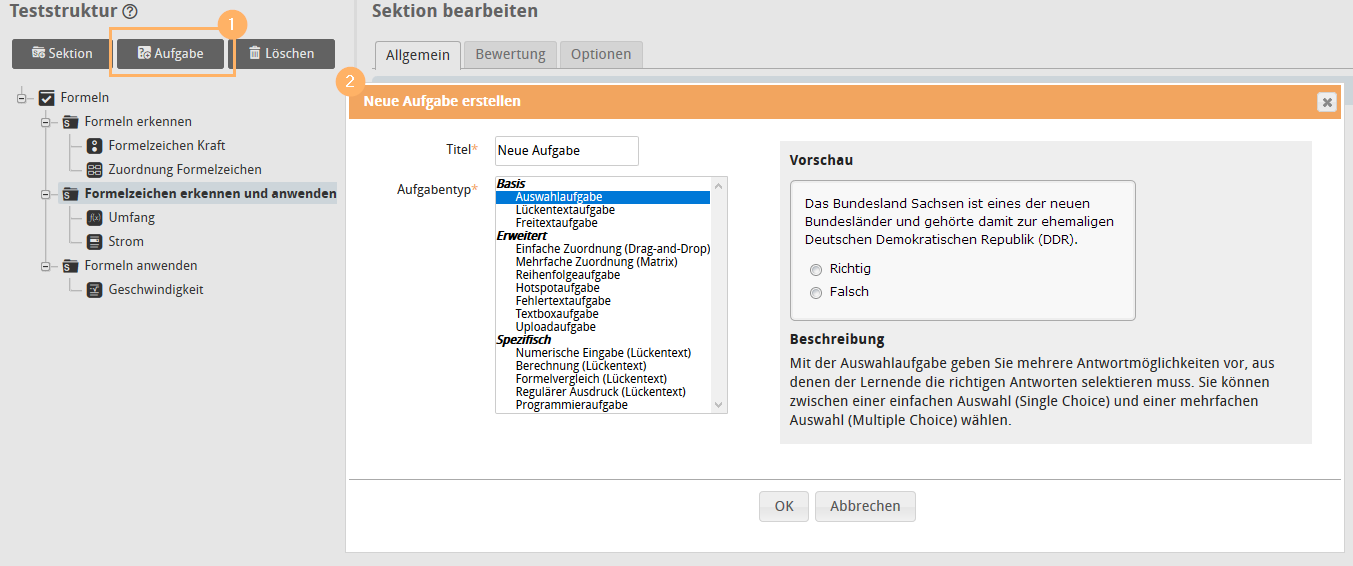Select Textboxaufgabe in the list
Screen dimensions: 1353x566
pyautogui.click(x=602, y=314)
